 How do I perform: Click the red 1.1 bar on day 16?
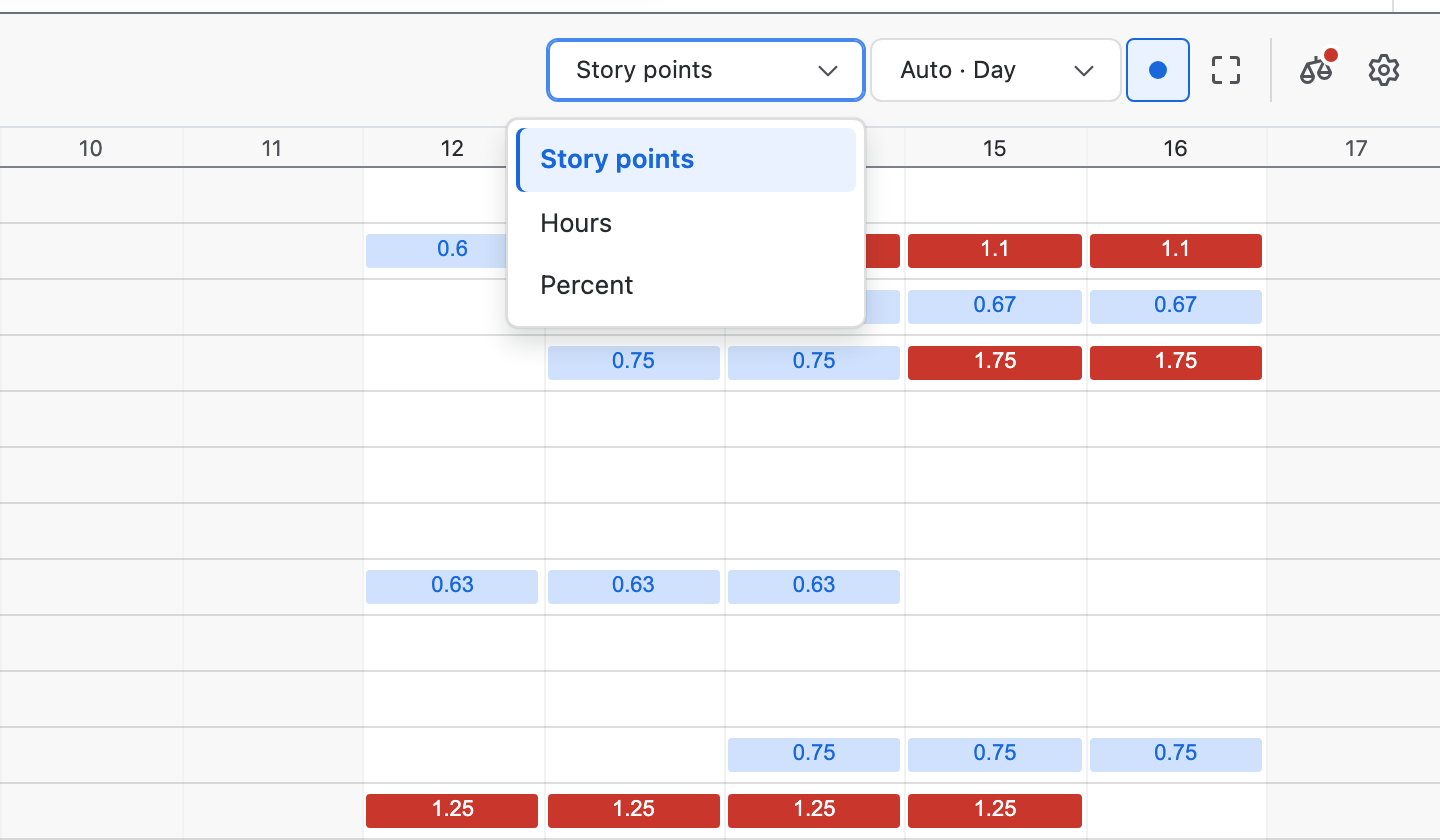pos(1176,250)
